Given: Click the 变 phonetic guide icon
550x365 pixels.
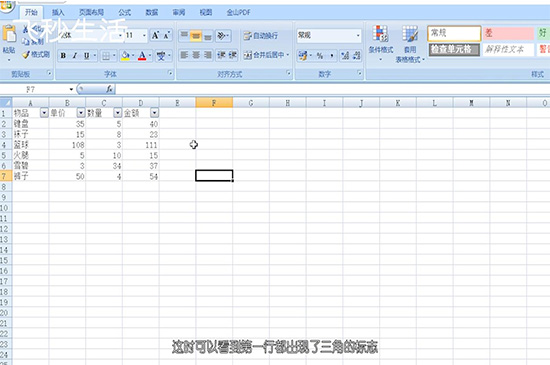Looking at the screenshot, I should pyautogui.click(x=161, y=55).
